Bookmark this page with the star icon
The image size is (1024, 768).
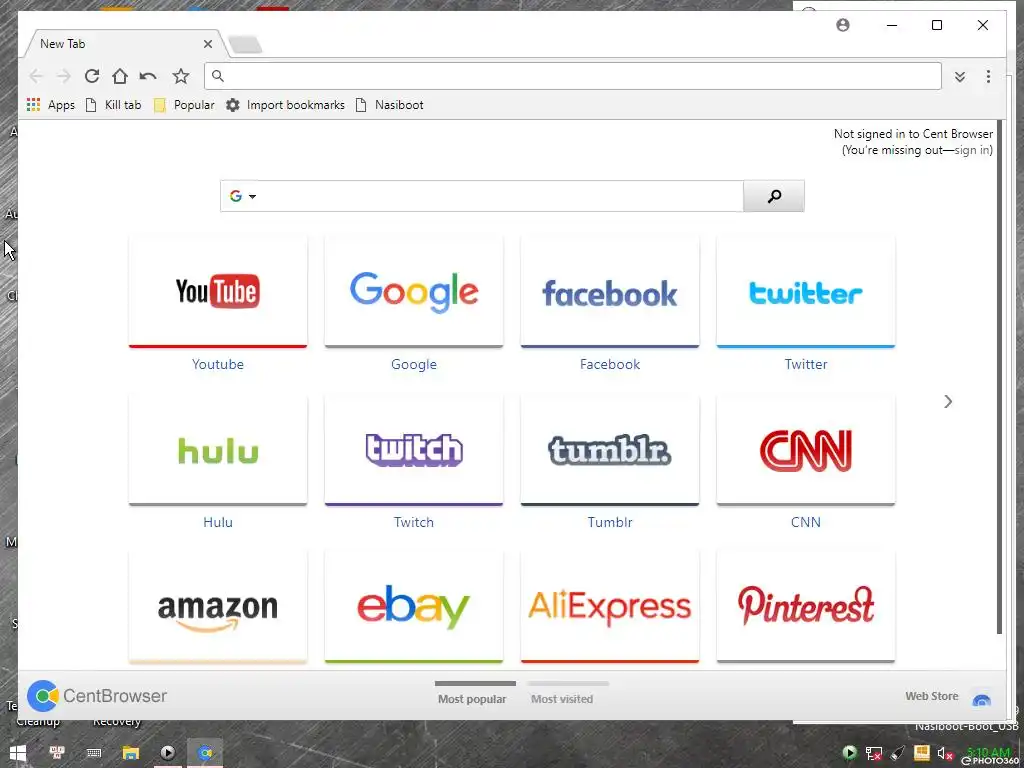[x=181, y=76]
